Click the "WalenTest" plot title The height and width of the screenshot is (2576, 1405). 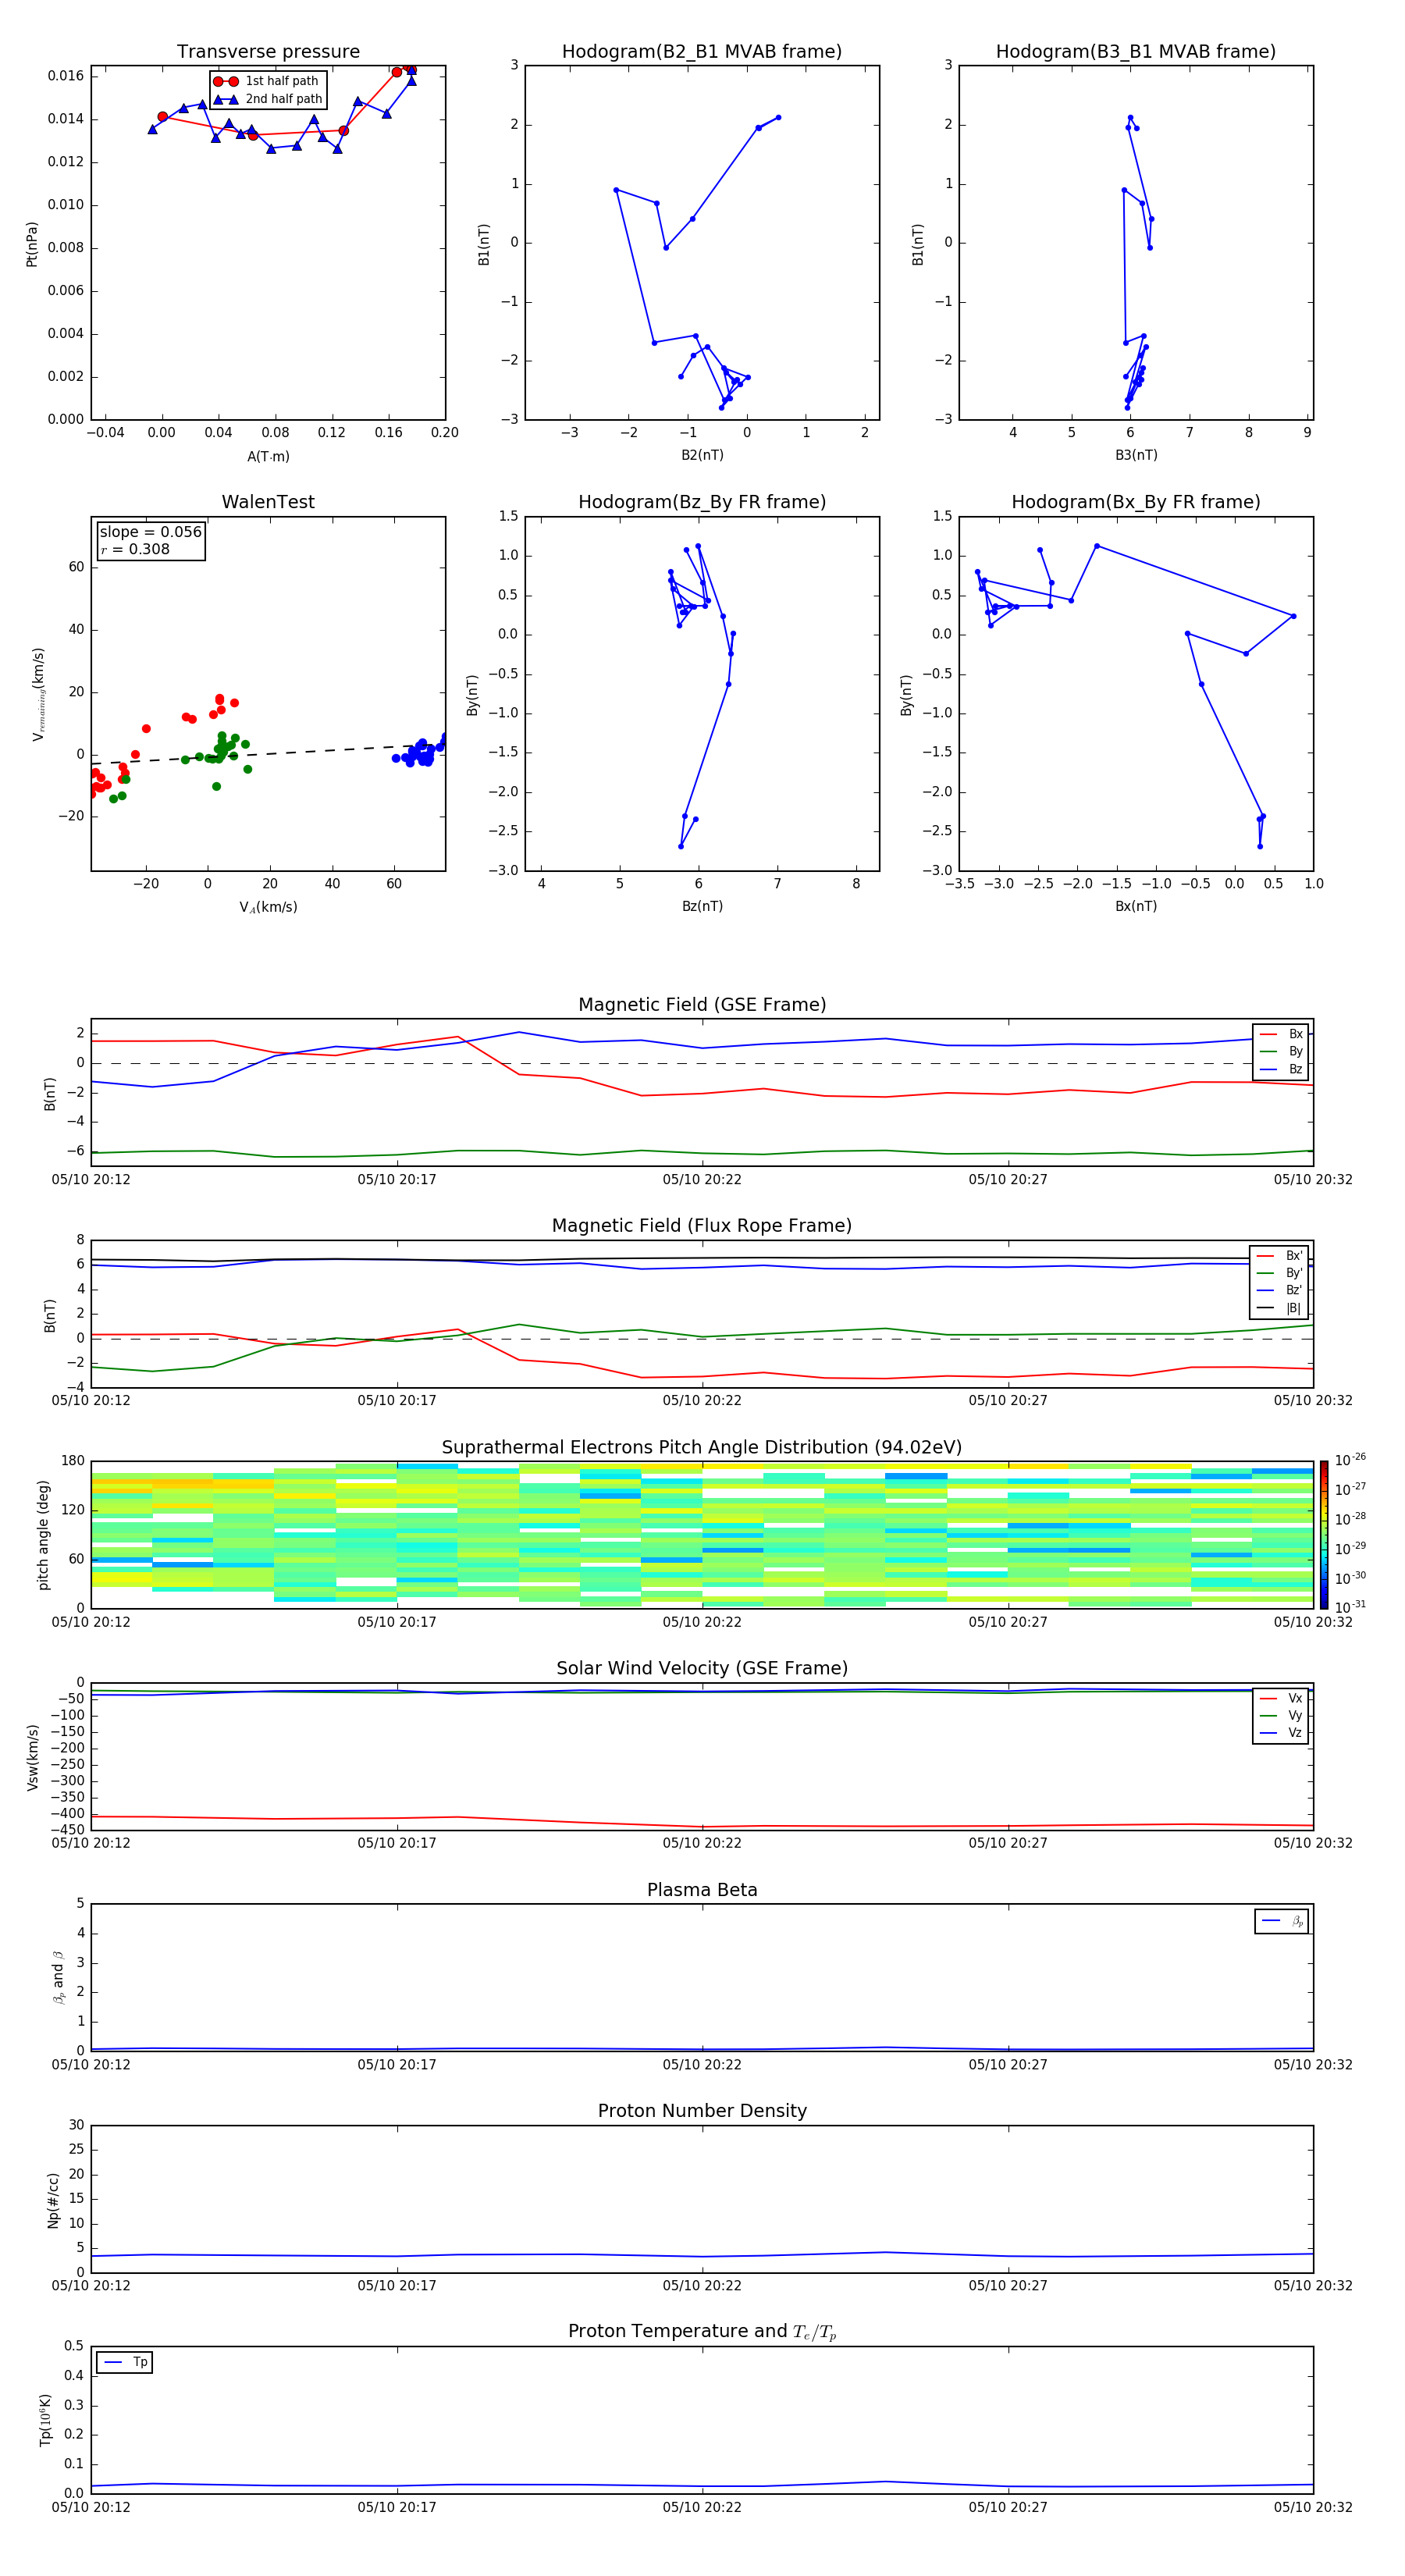coord(268,502)
